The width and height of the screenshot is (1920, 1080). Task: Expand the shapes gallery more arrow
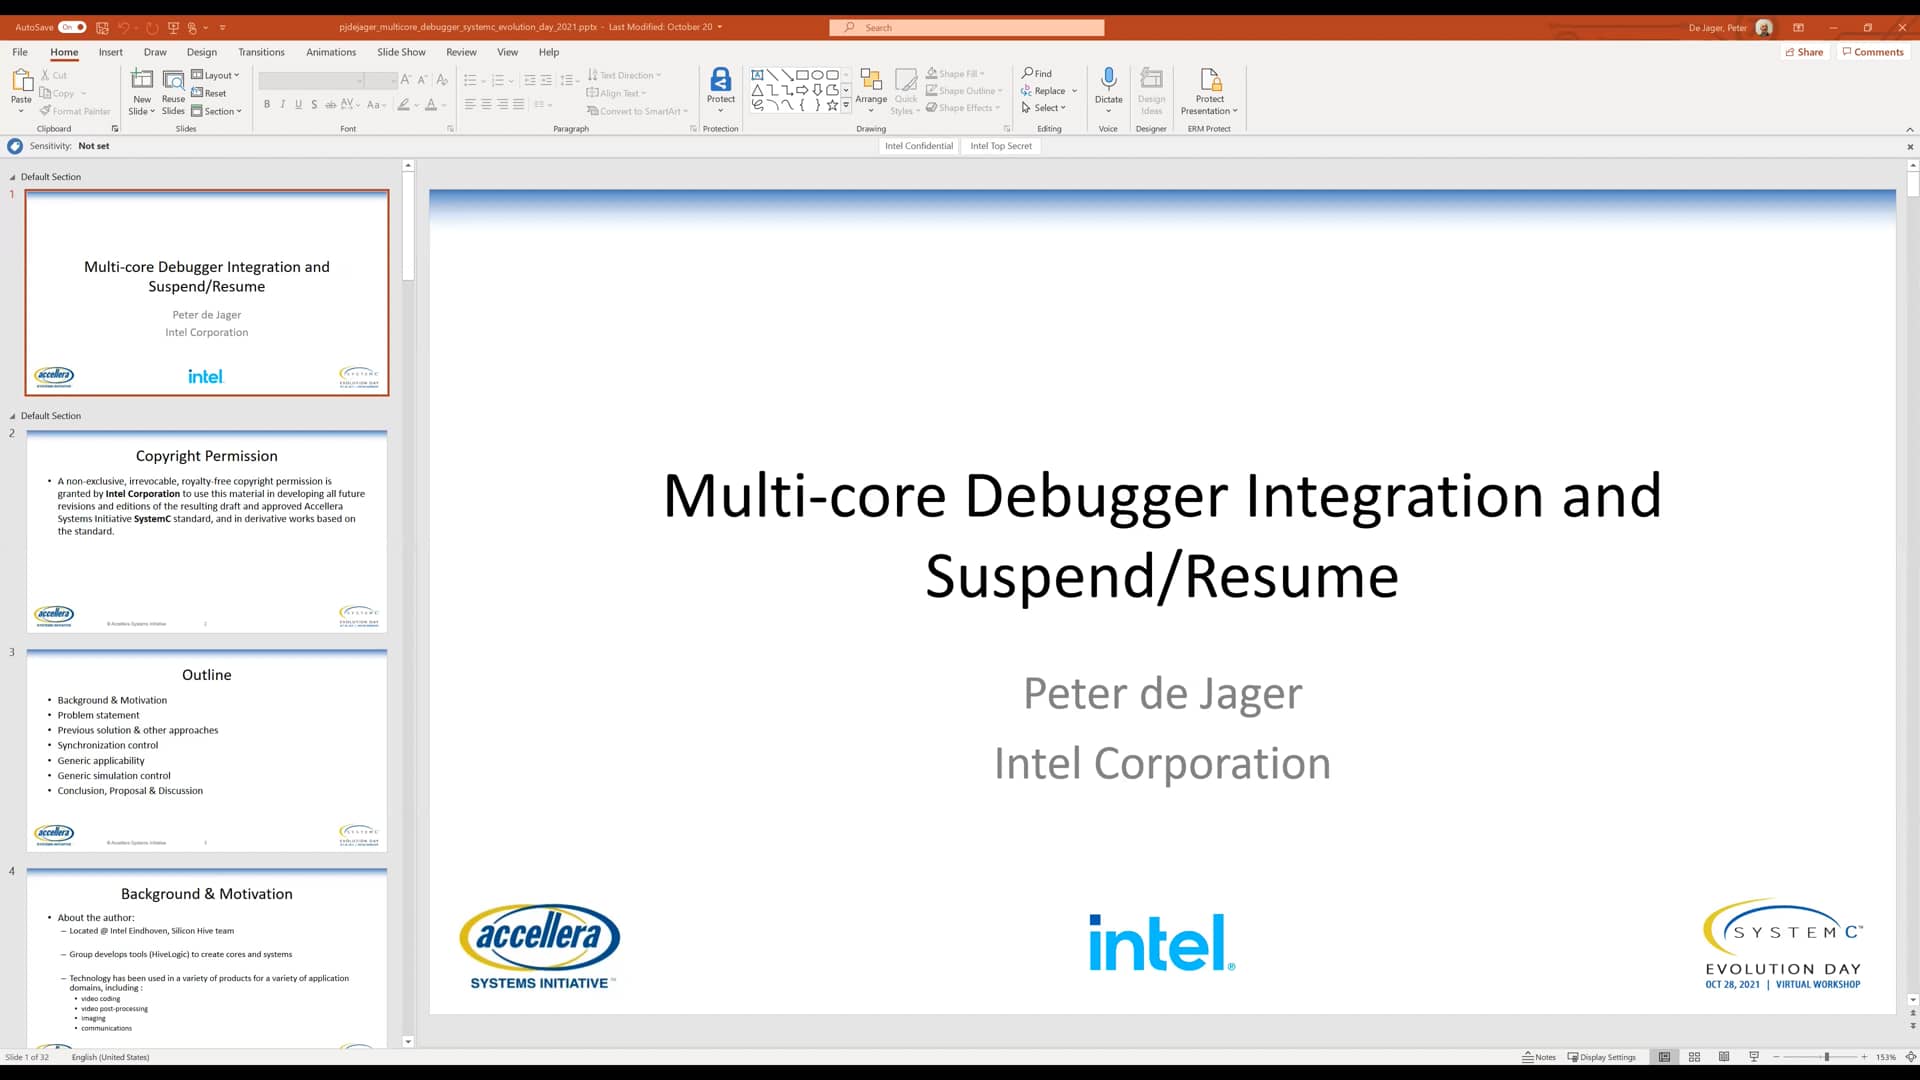coord(846,105)
